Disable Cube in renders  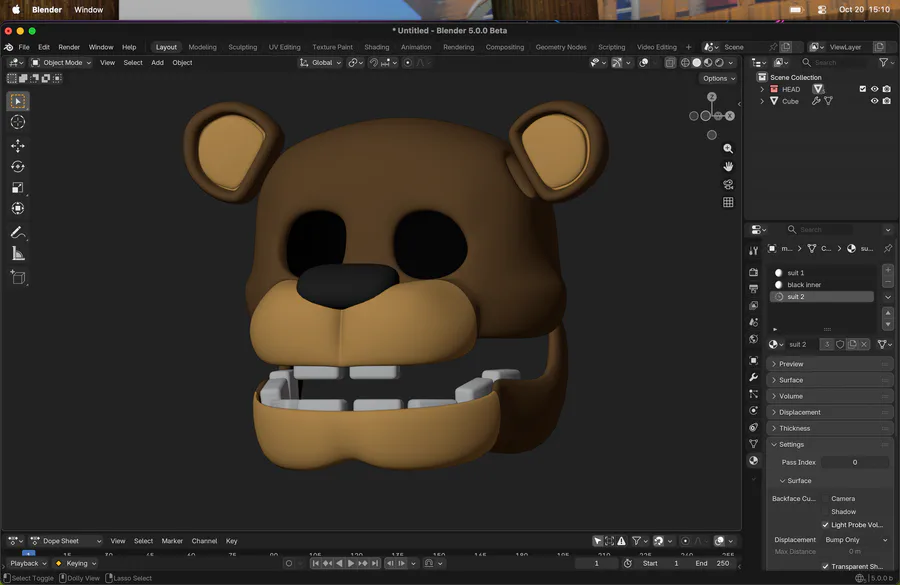pos(887,101)
